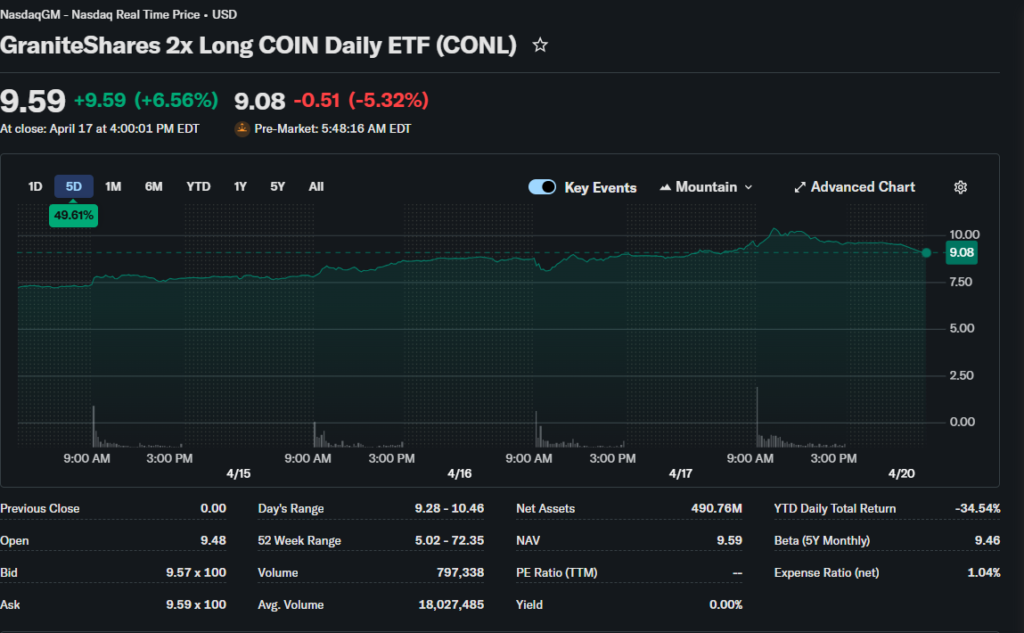Open chart settings gear icon
Image resolution: width=1024 pixels, height=633 pixels.
point(960,187)
